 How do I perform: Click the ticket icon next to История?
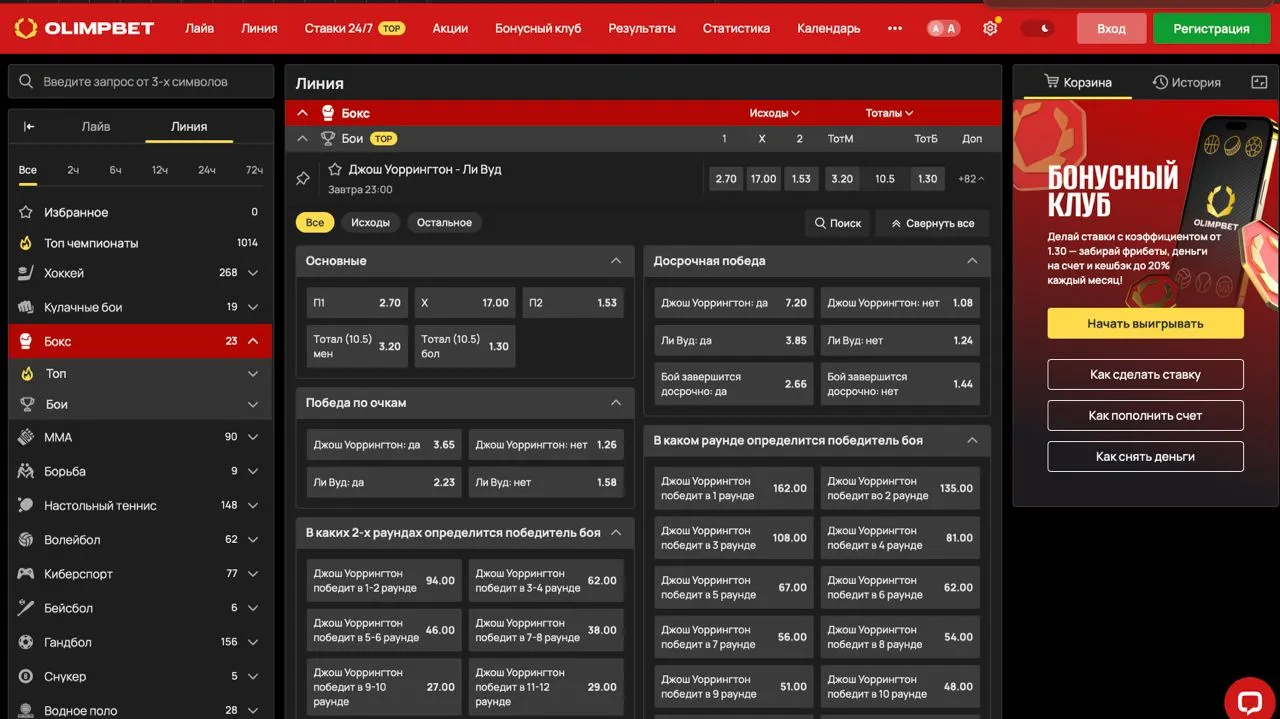[1259, 82]
